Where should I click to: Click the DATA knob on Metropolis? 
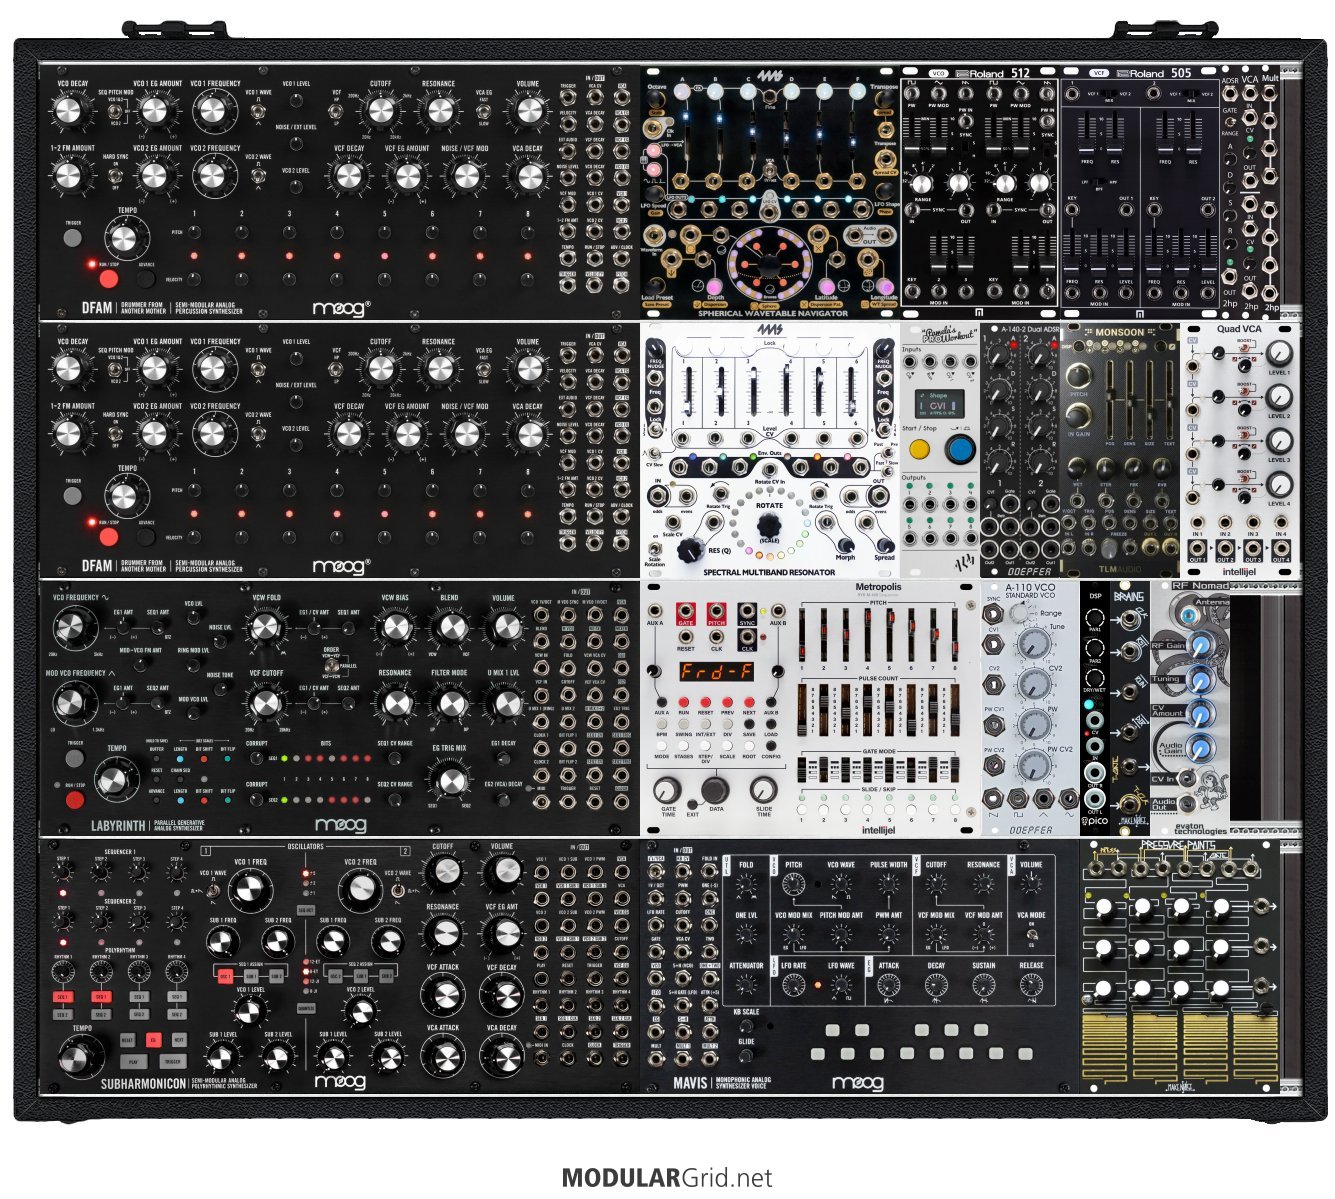pos(714,790)
